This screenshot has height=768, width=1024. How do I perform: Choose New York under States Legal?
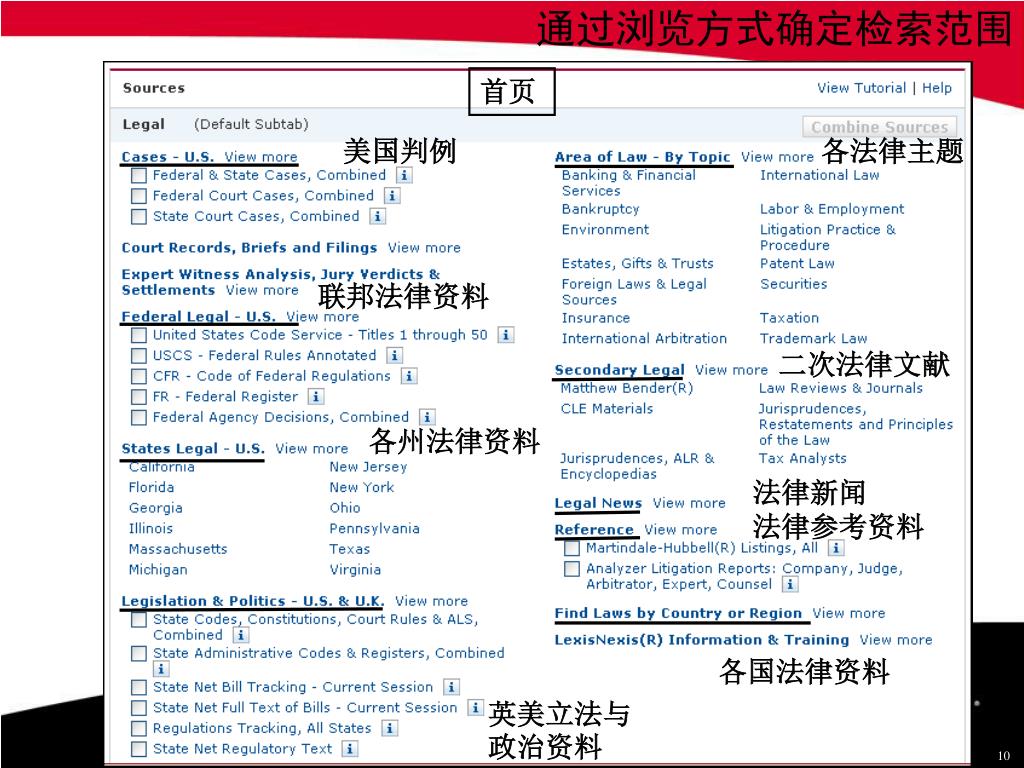[362, 487]
